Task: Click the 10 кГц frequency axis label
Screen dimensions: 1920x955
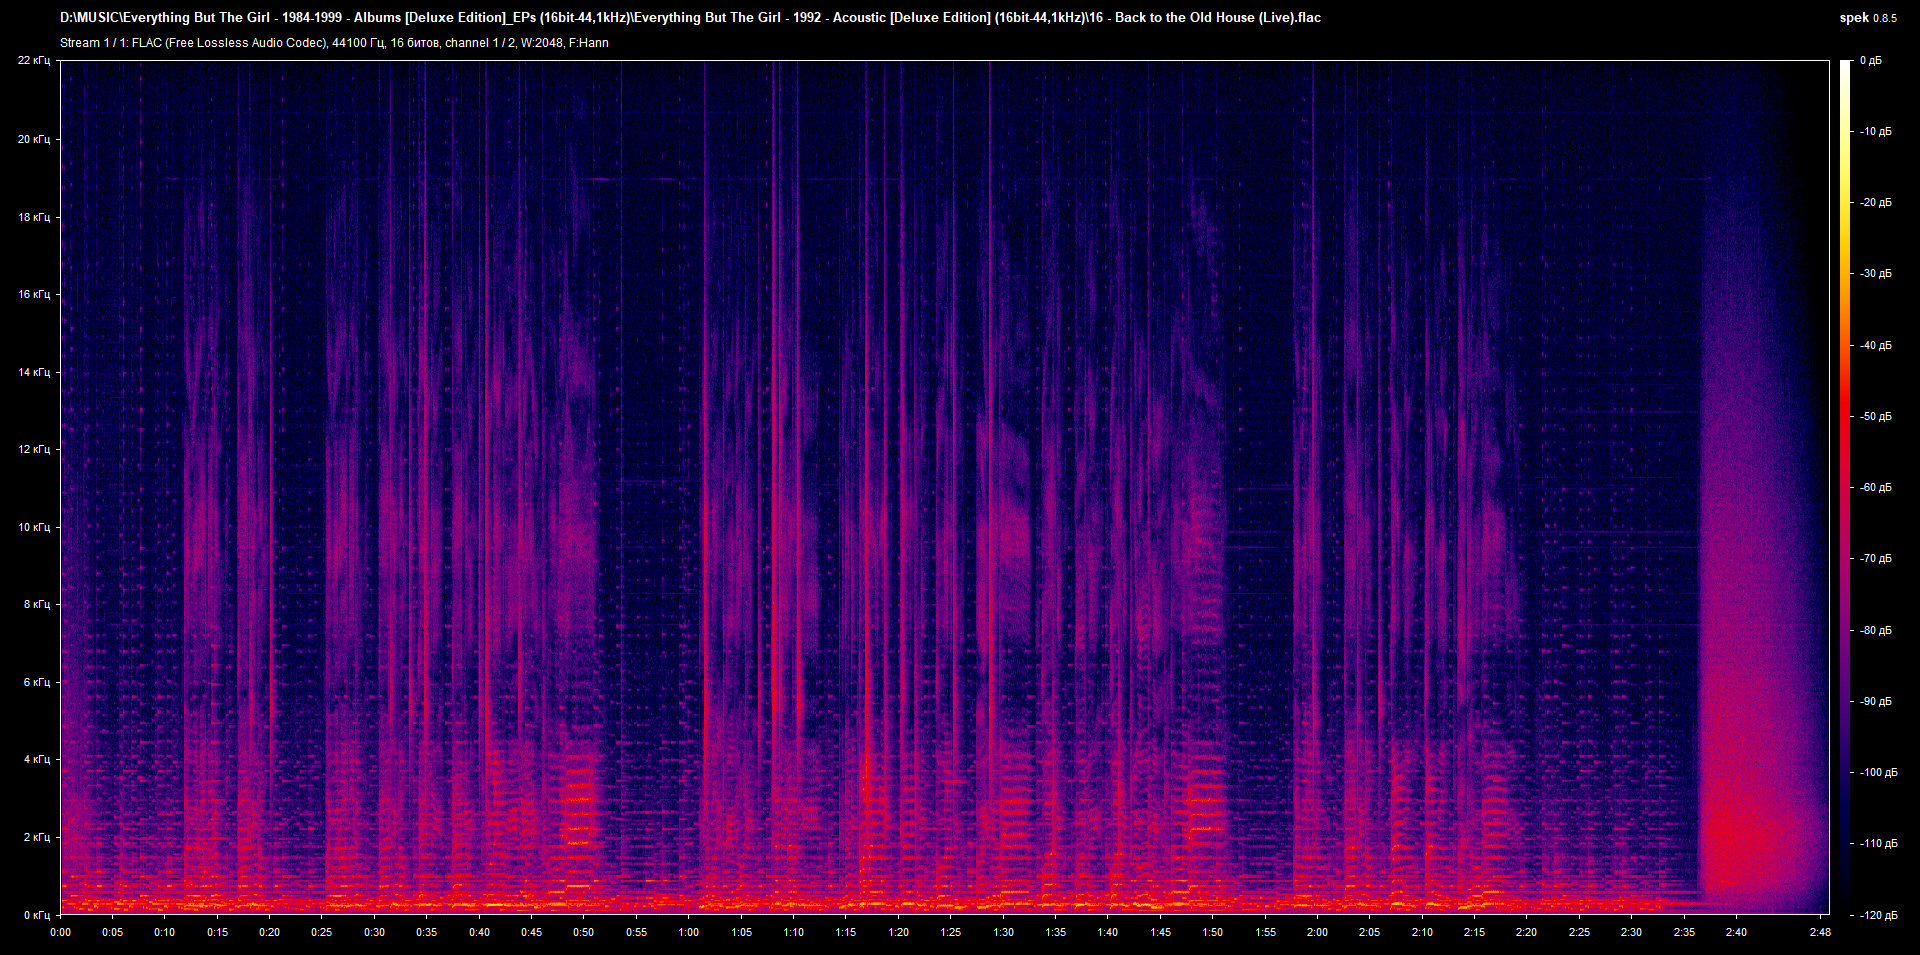Action: [34, 527]
